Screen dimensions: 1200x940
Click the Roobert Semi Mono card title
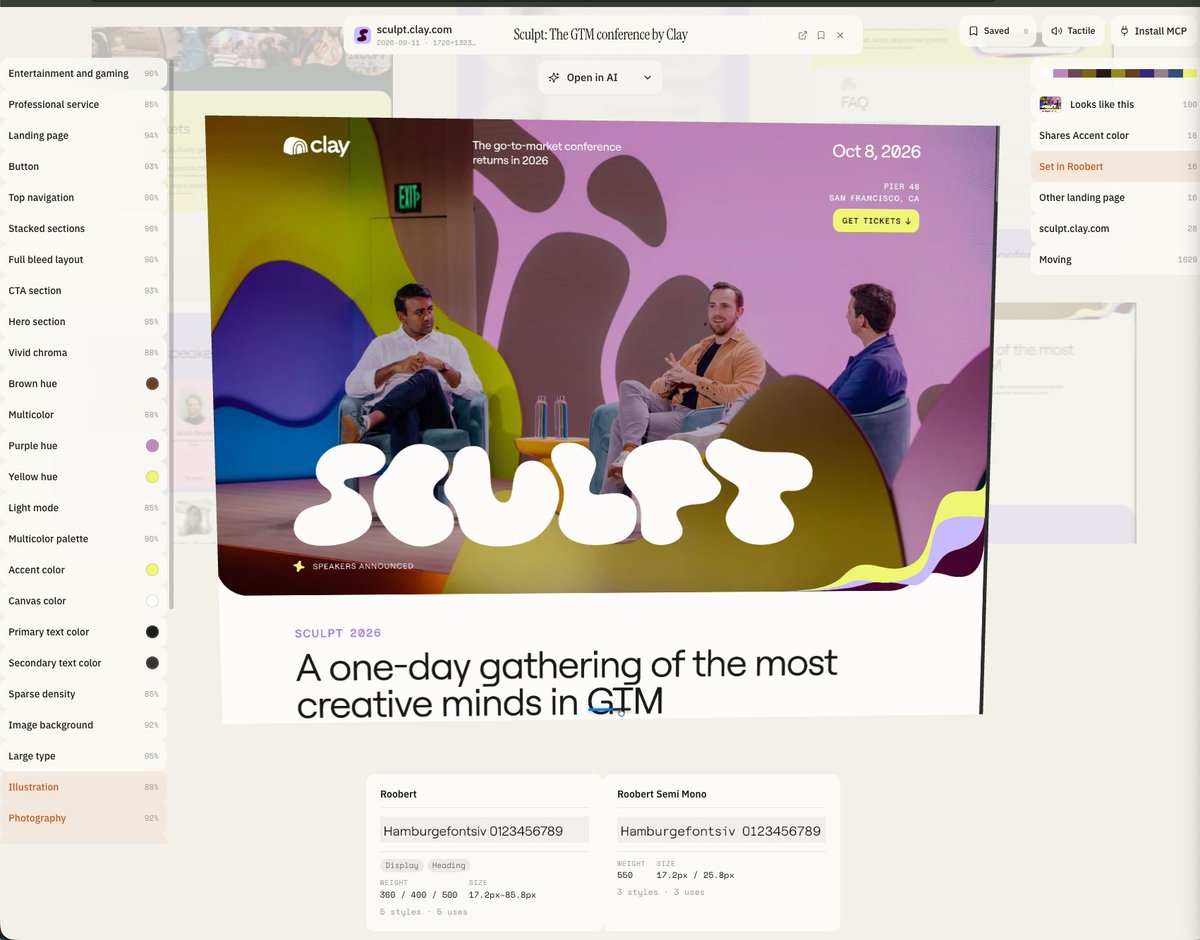[x=662, y=794]
